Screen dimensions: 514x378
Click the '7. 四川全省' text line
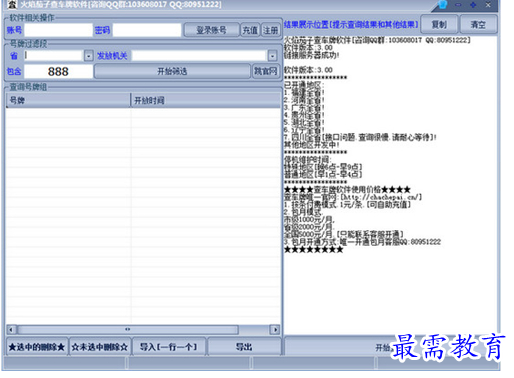coord(360,137)
